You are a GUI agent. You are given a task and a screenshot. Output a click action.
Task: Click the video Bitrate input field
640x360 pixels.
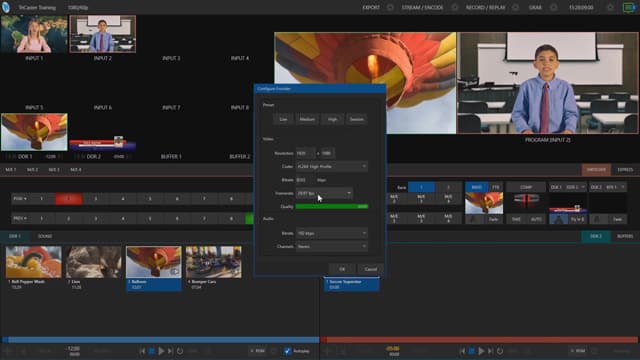[x=305, y=180]
